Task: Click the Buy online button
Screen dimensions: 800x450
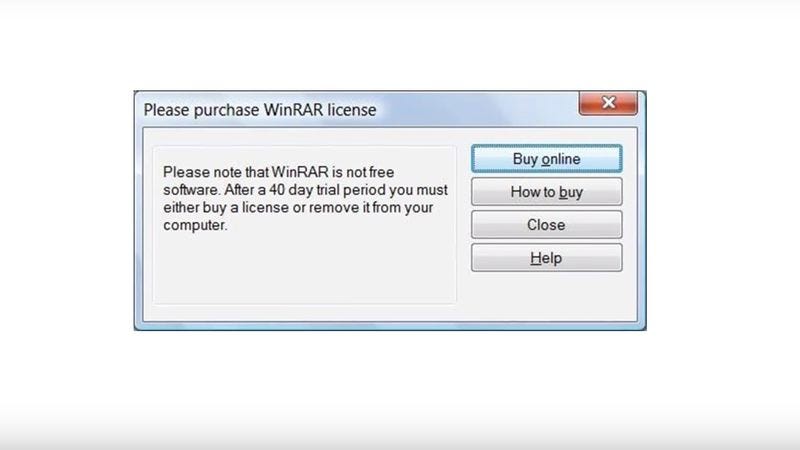Action: tap(546, 159)
